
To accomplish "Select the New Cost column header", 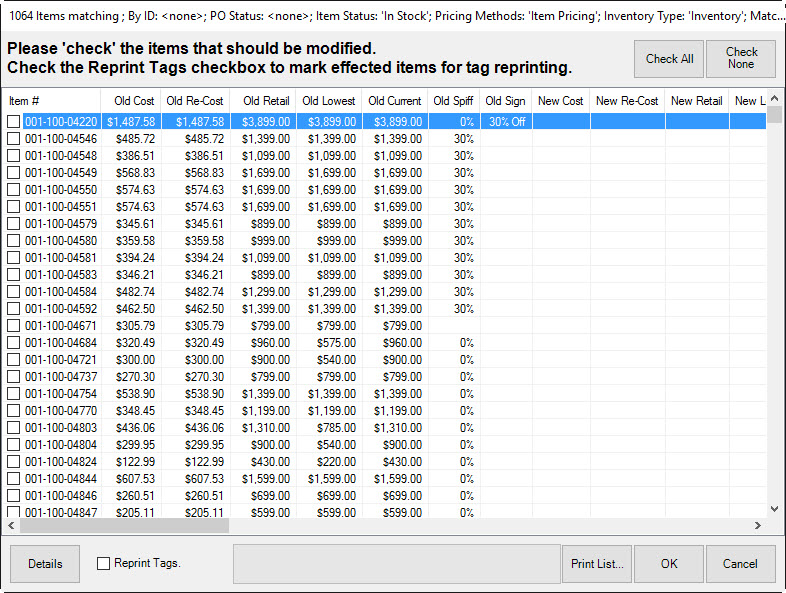I will pos(560,101).
